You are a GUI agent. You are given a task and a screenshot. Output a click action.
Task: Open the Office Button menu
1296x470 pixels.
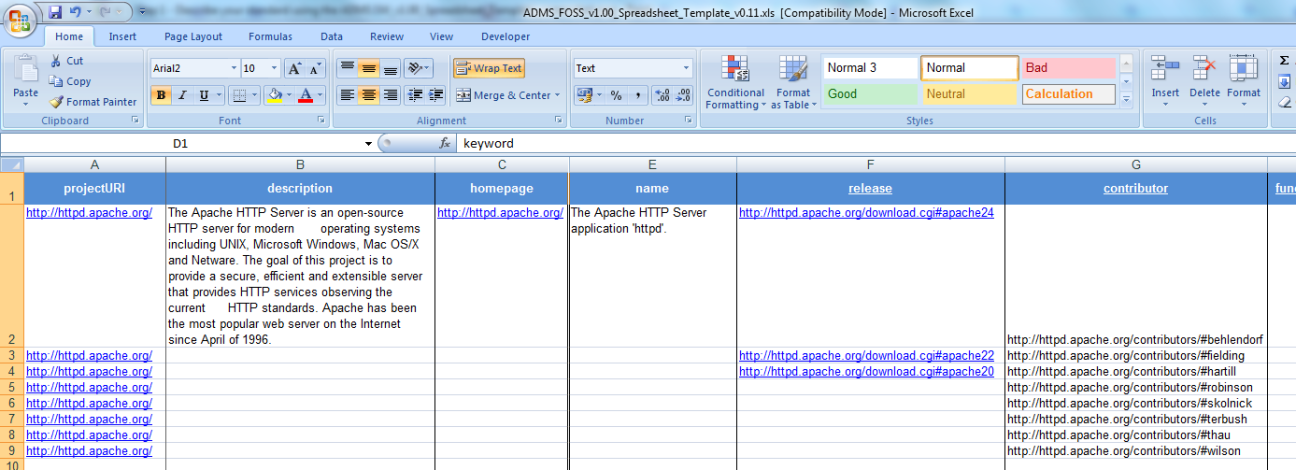coord(21,20)
